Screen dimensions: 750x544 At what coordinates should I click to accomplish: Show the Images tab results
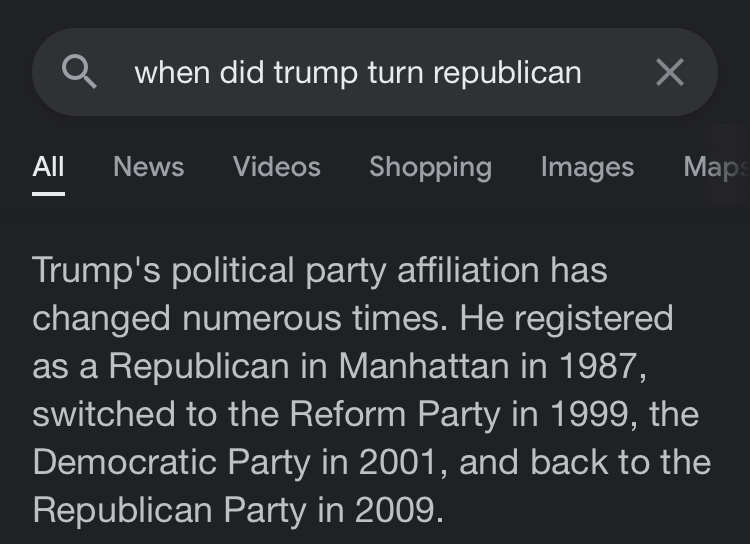pyautogui.click(x=587, y=167)
